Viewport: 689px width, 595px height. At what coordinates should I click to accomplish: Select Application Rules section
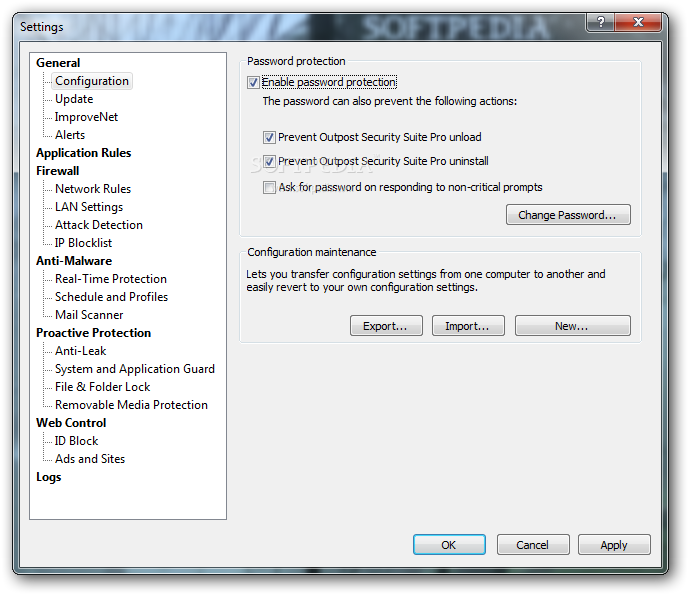pyautogui.click(x=83, y=153)
